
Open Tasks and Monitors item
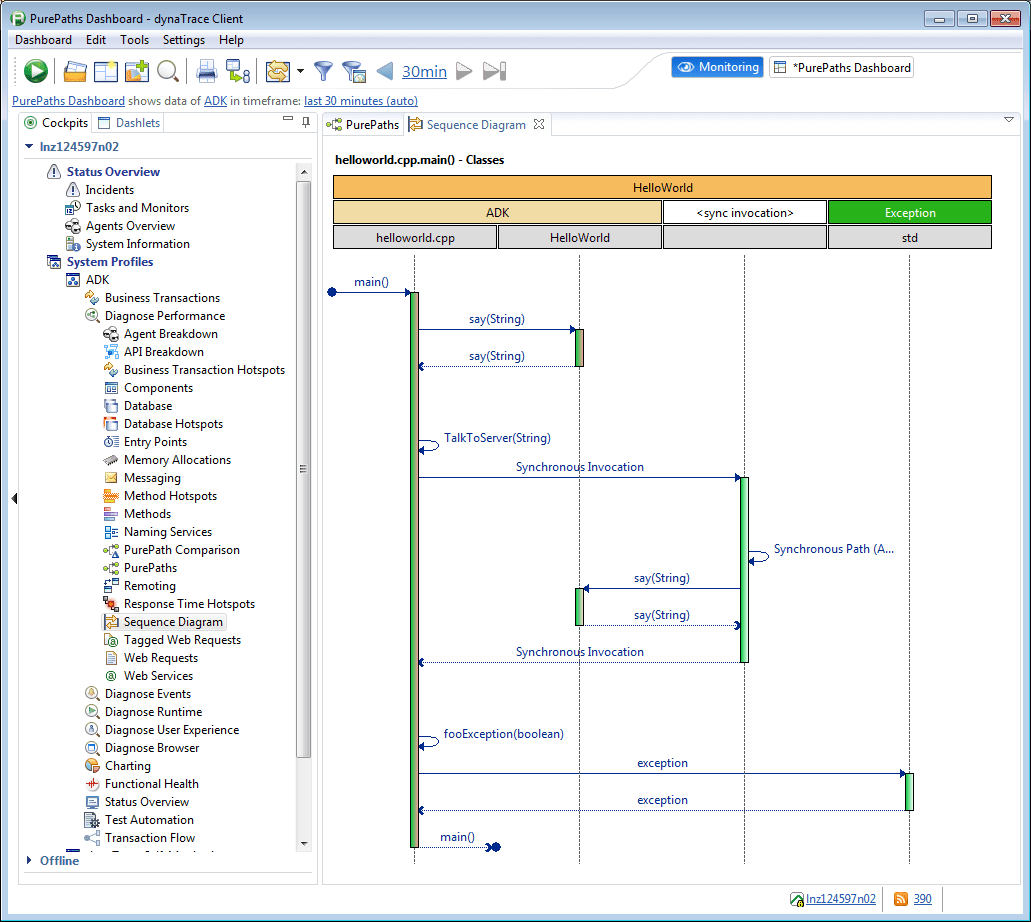pos(137,207)
